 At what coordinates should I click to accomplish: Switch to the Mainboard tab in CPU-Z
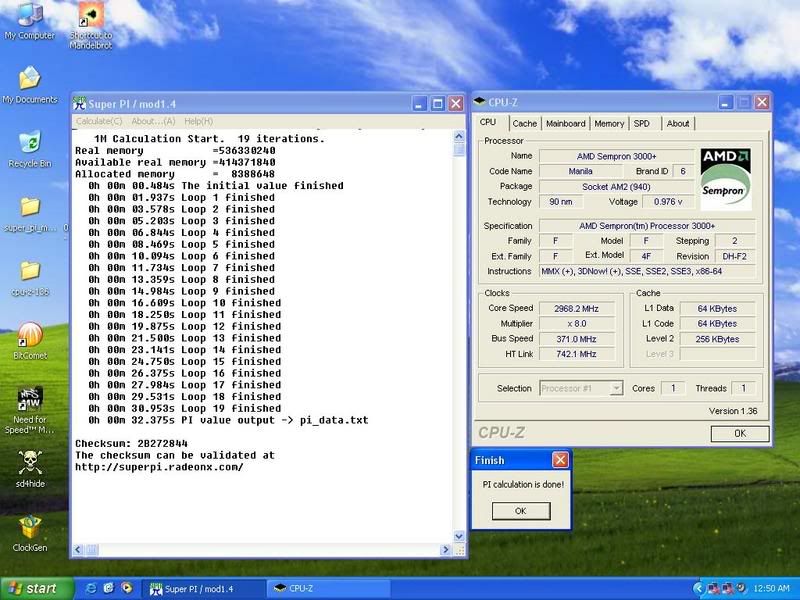point(565,123)
